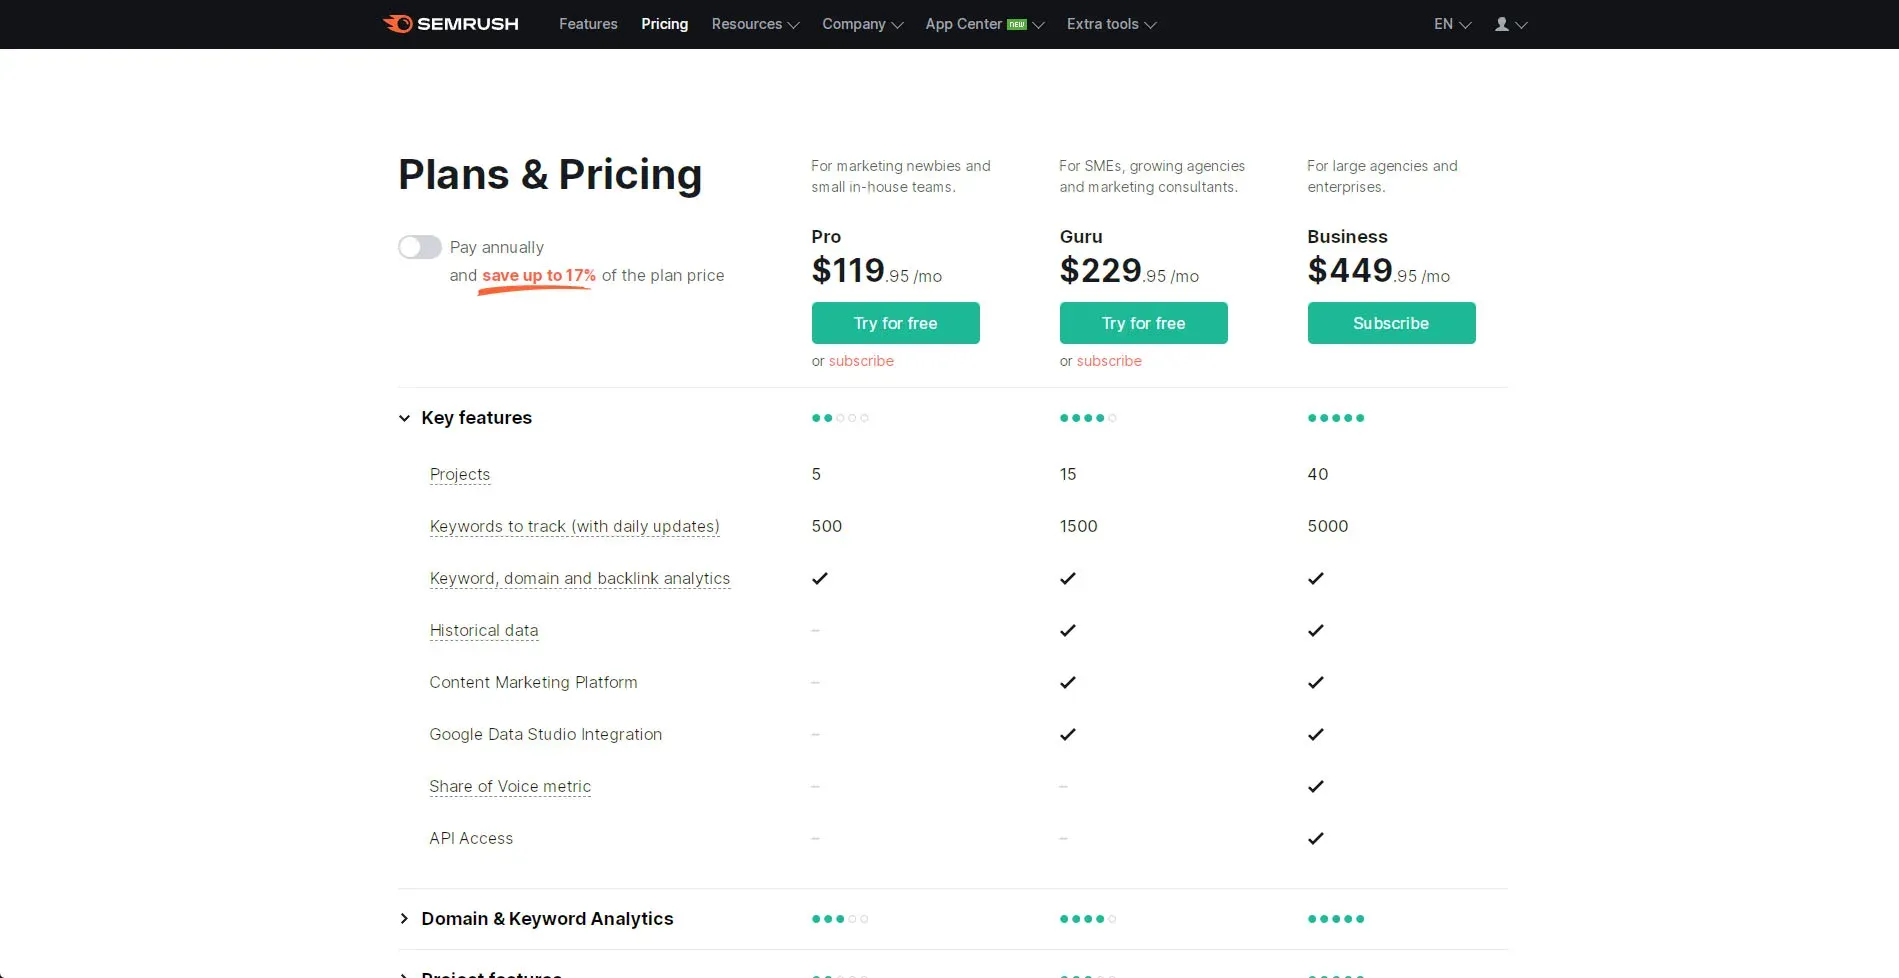This screenshot has width=1899, height=978.
Task: Click the App Center new badge
Action: click(1017, 24)
